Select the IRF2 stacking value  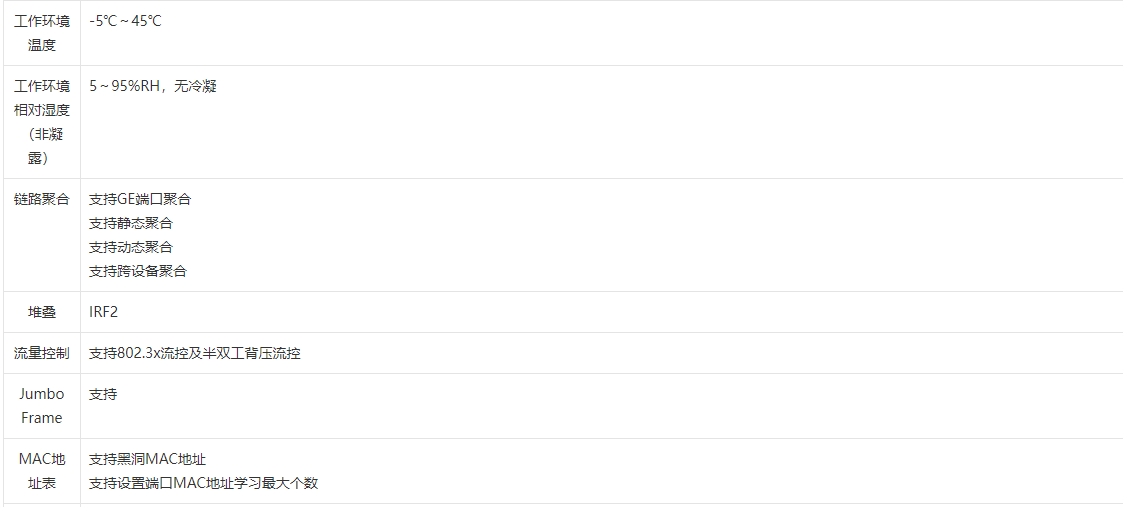pos(103,312)
